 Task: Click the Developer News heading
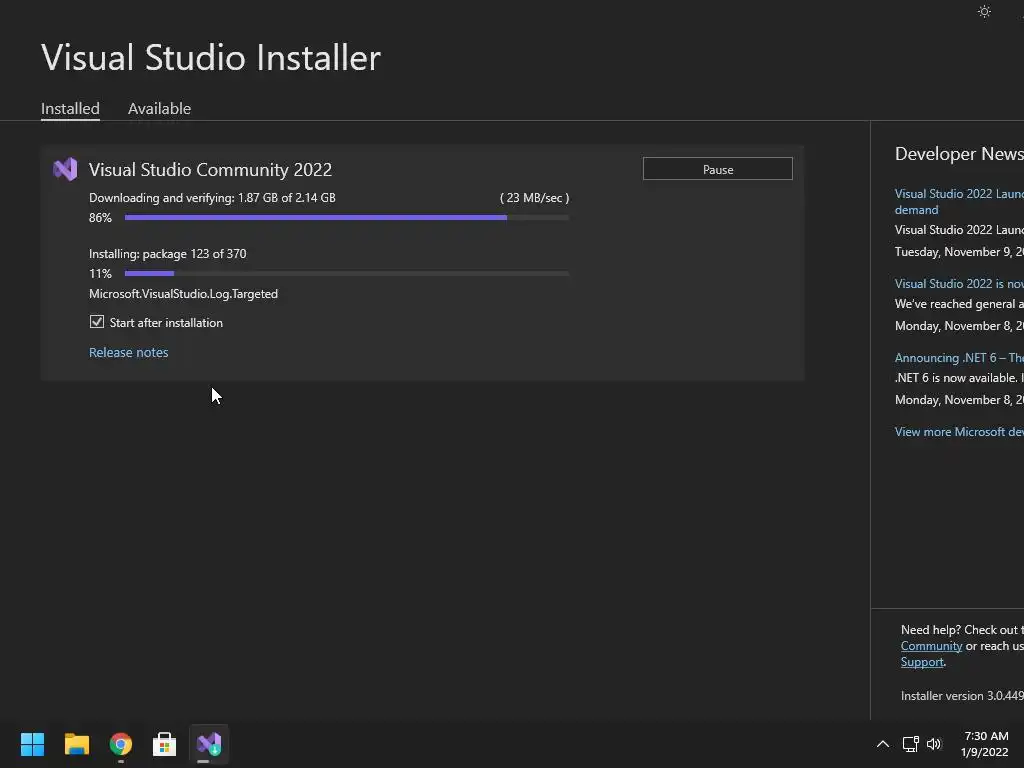pos(959,153)
